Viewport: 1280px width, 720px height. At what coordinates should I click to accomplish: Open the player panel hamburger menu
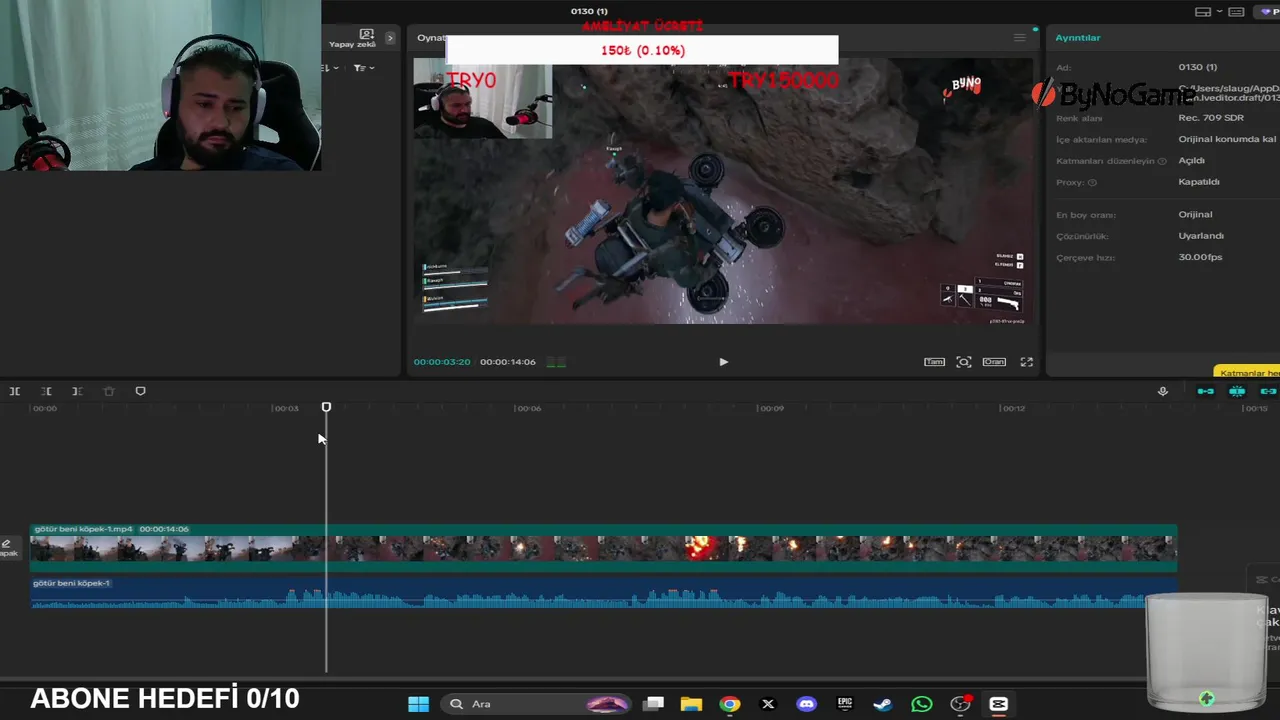1019,38
